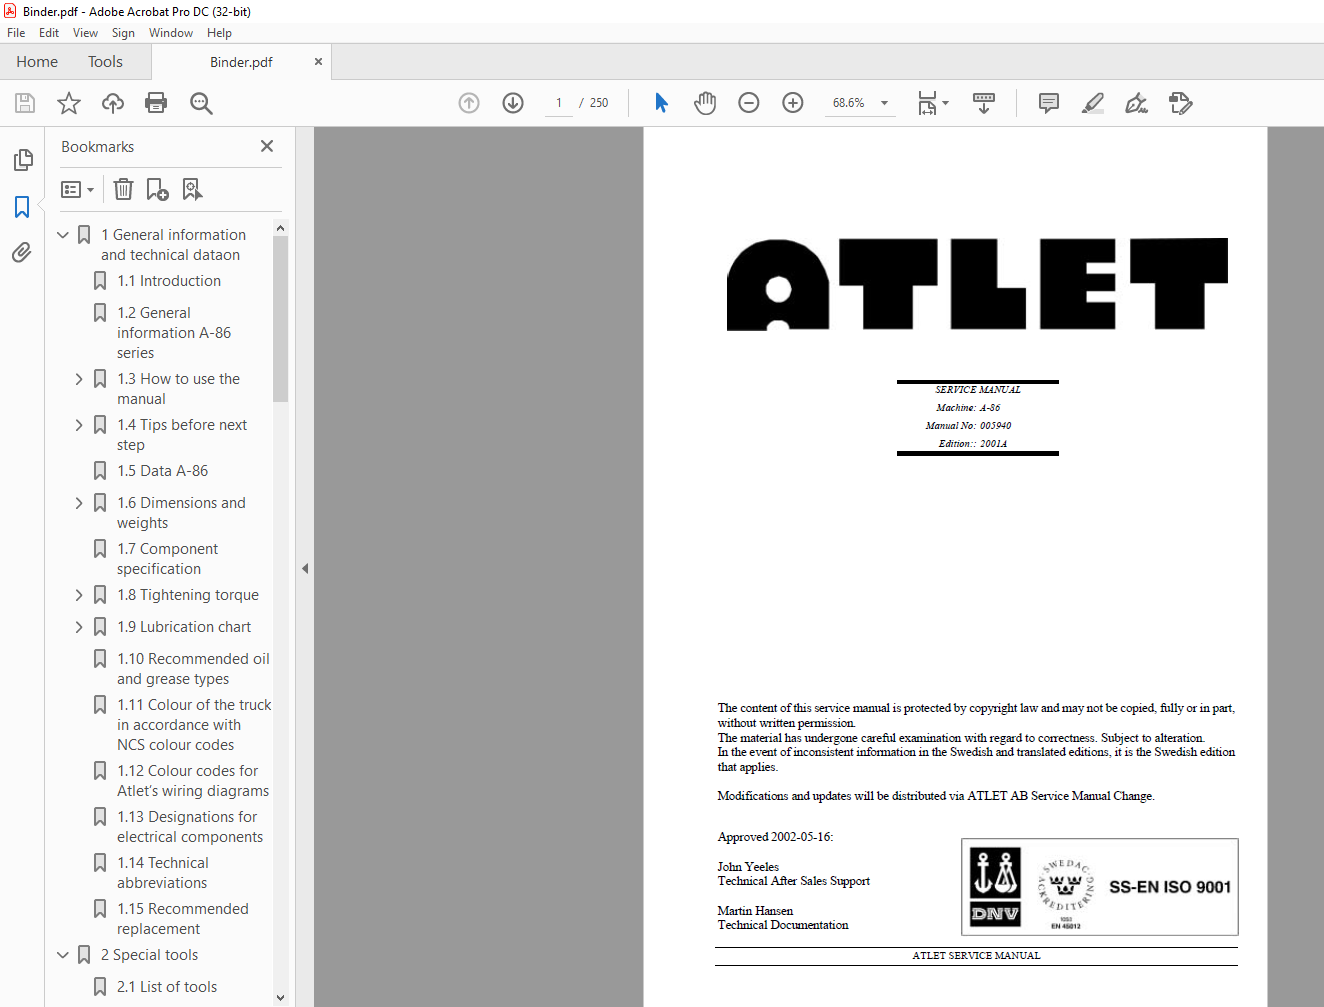Open the File menu

(16, 33)
